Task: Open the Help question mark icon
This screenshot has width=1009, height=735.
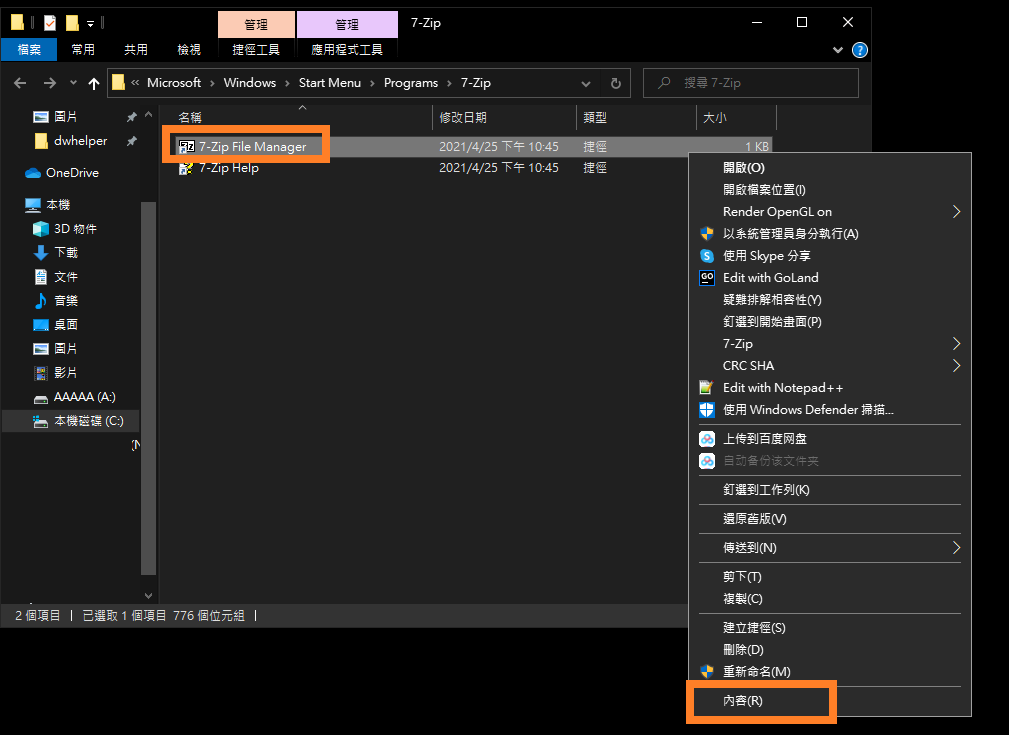Action: (x=859, y=50)
